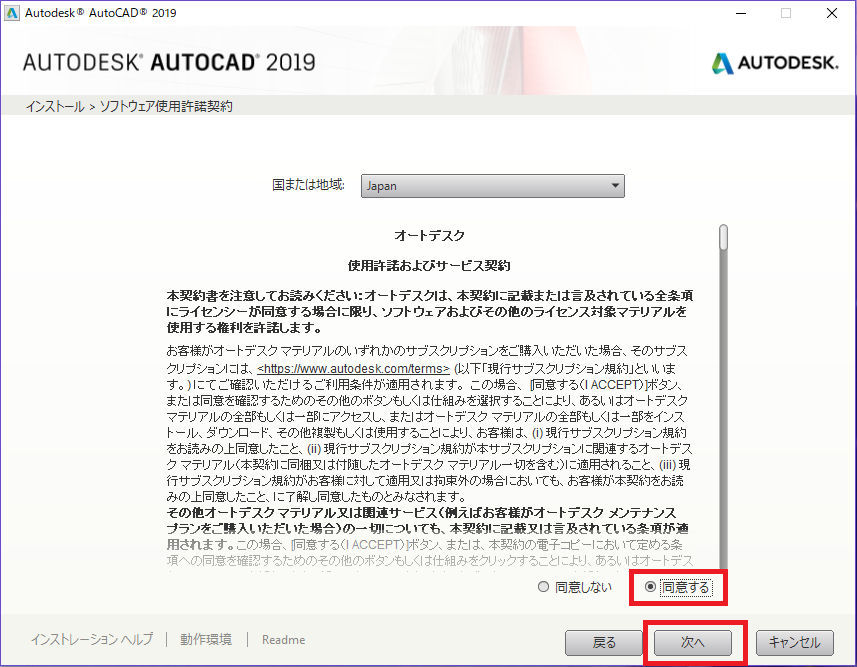857x667 pixels.
Task: Click the 国または地域 label
Action: coord(309,185)
